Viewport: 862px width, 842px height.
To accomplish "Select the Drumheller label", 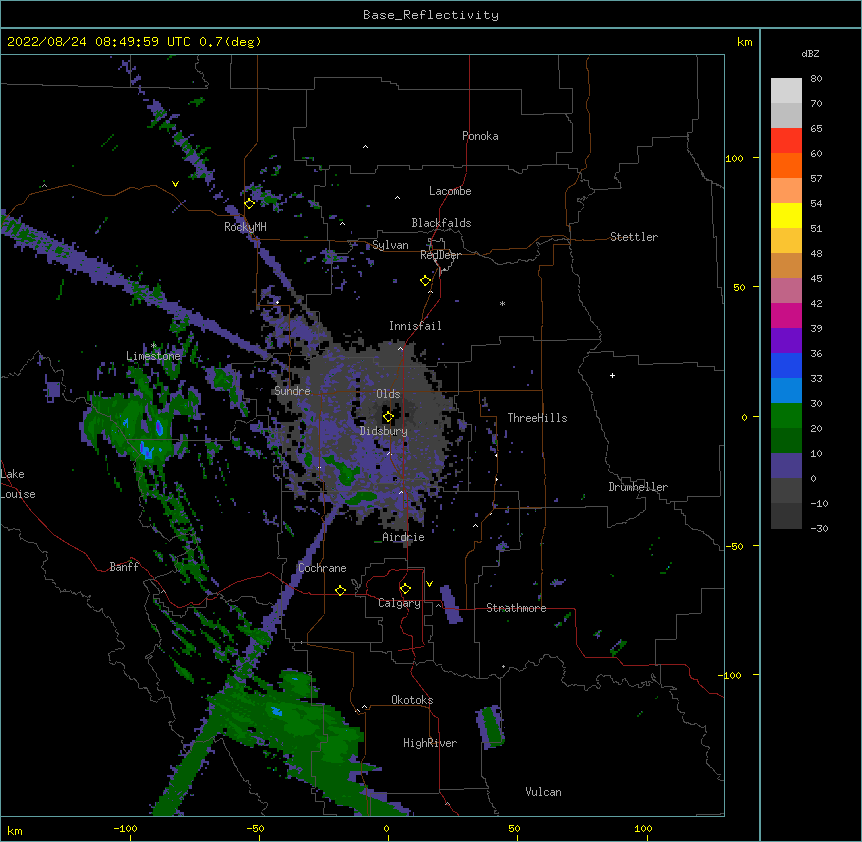I will tap(638, 487).
